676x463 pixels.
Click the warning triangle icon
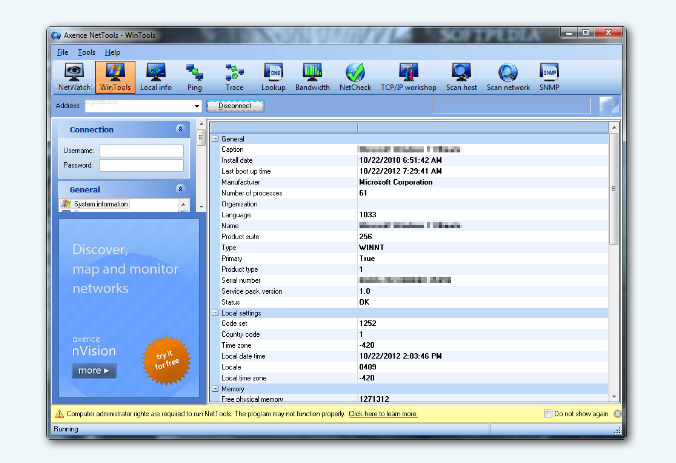click(x=59, y=414)
